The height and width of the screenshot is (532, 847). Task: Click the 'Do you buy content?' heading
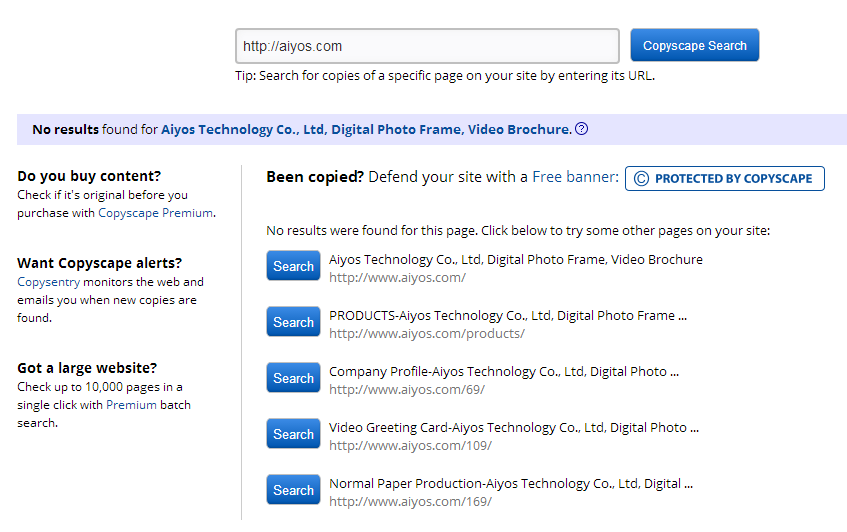[x=89, y=176]
